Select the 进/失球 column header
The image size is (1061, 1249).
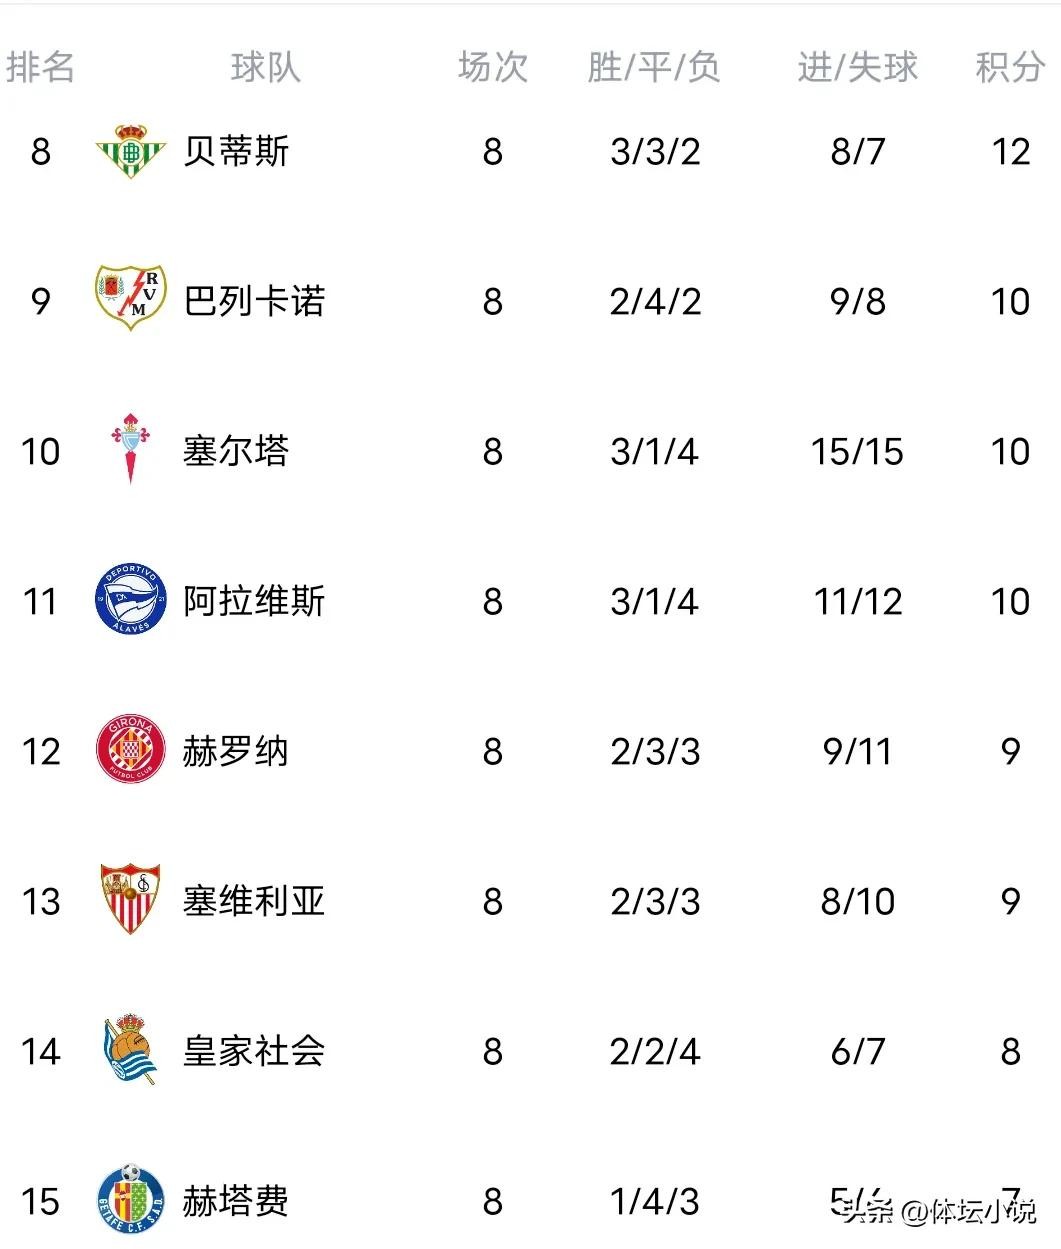[x=857, y=67]
